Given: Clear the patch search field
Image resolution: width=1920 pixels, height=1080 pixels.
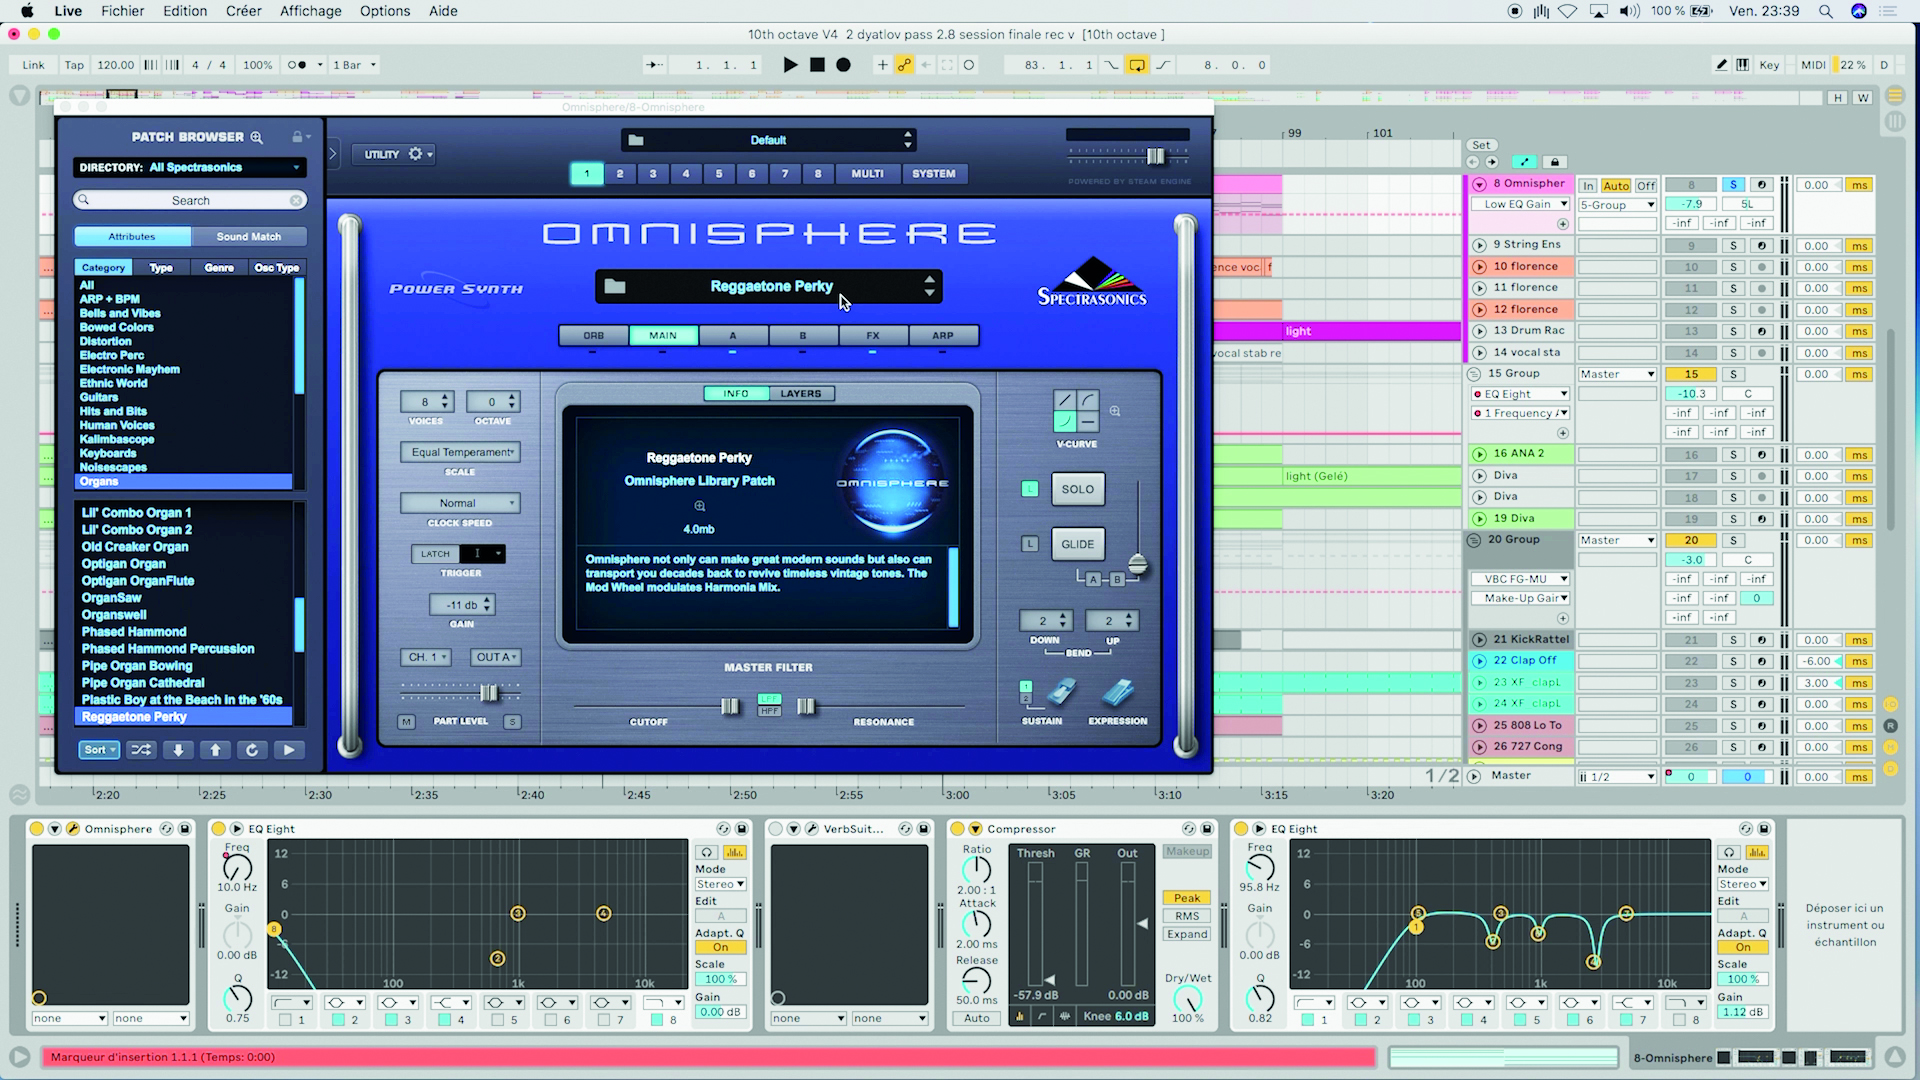Looking at the screenshot, I should click(296, 201).
